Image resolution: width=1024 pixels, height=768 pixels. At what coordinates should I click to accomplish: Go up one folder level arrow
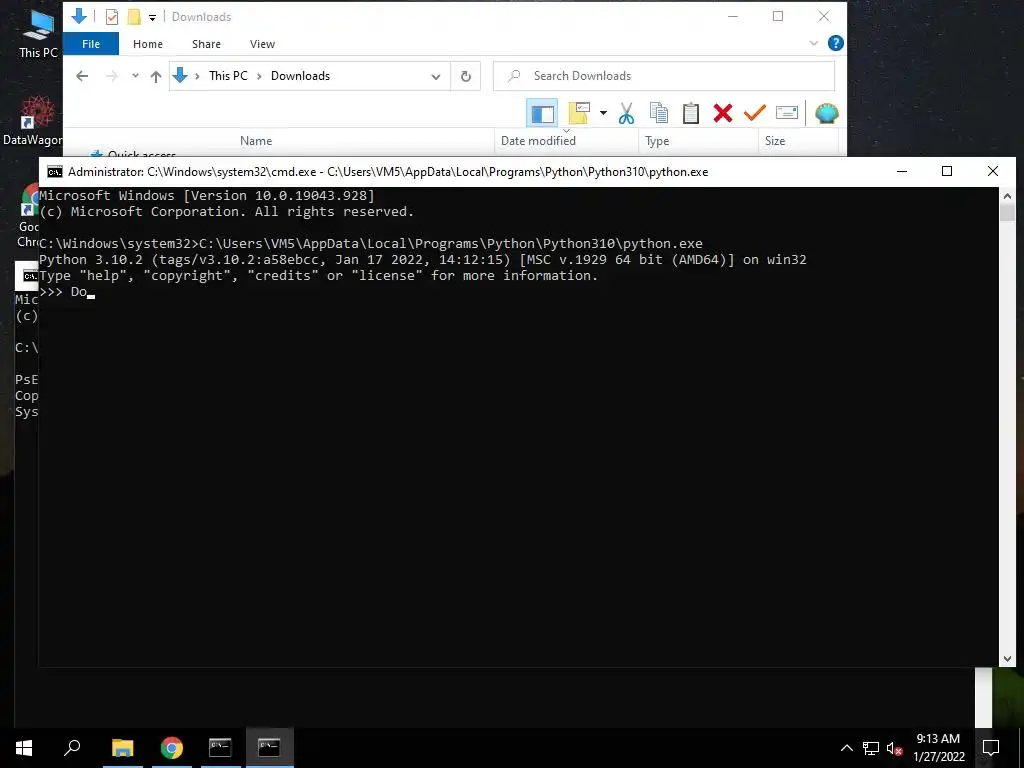click(x=155, y=76)
